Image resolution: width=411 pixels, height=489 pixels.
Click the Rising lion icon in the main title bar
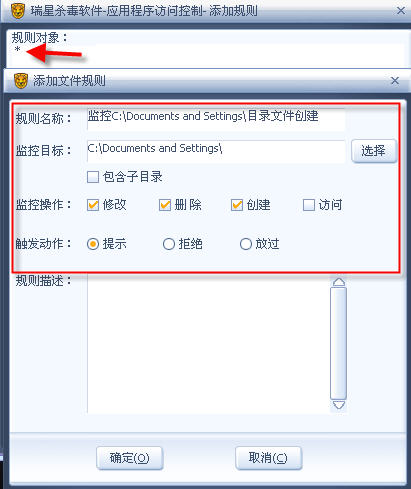[18, 11]
